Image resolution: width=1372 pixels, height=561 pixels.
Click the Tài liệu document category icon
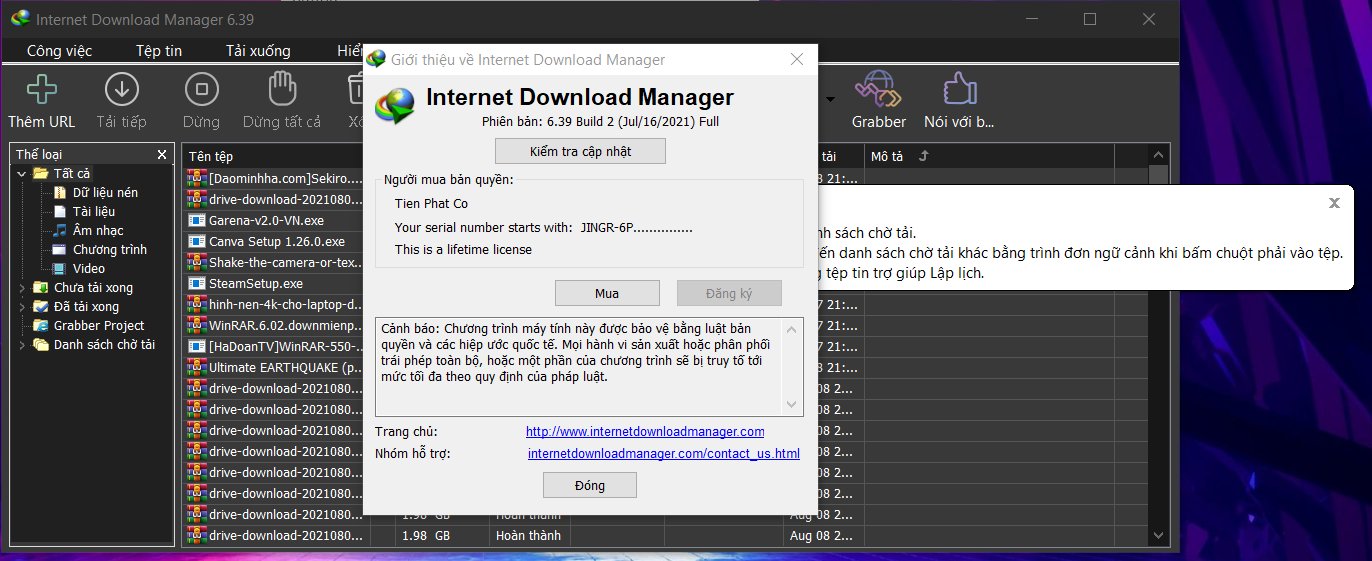(x=60, y=211)
